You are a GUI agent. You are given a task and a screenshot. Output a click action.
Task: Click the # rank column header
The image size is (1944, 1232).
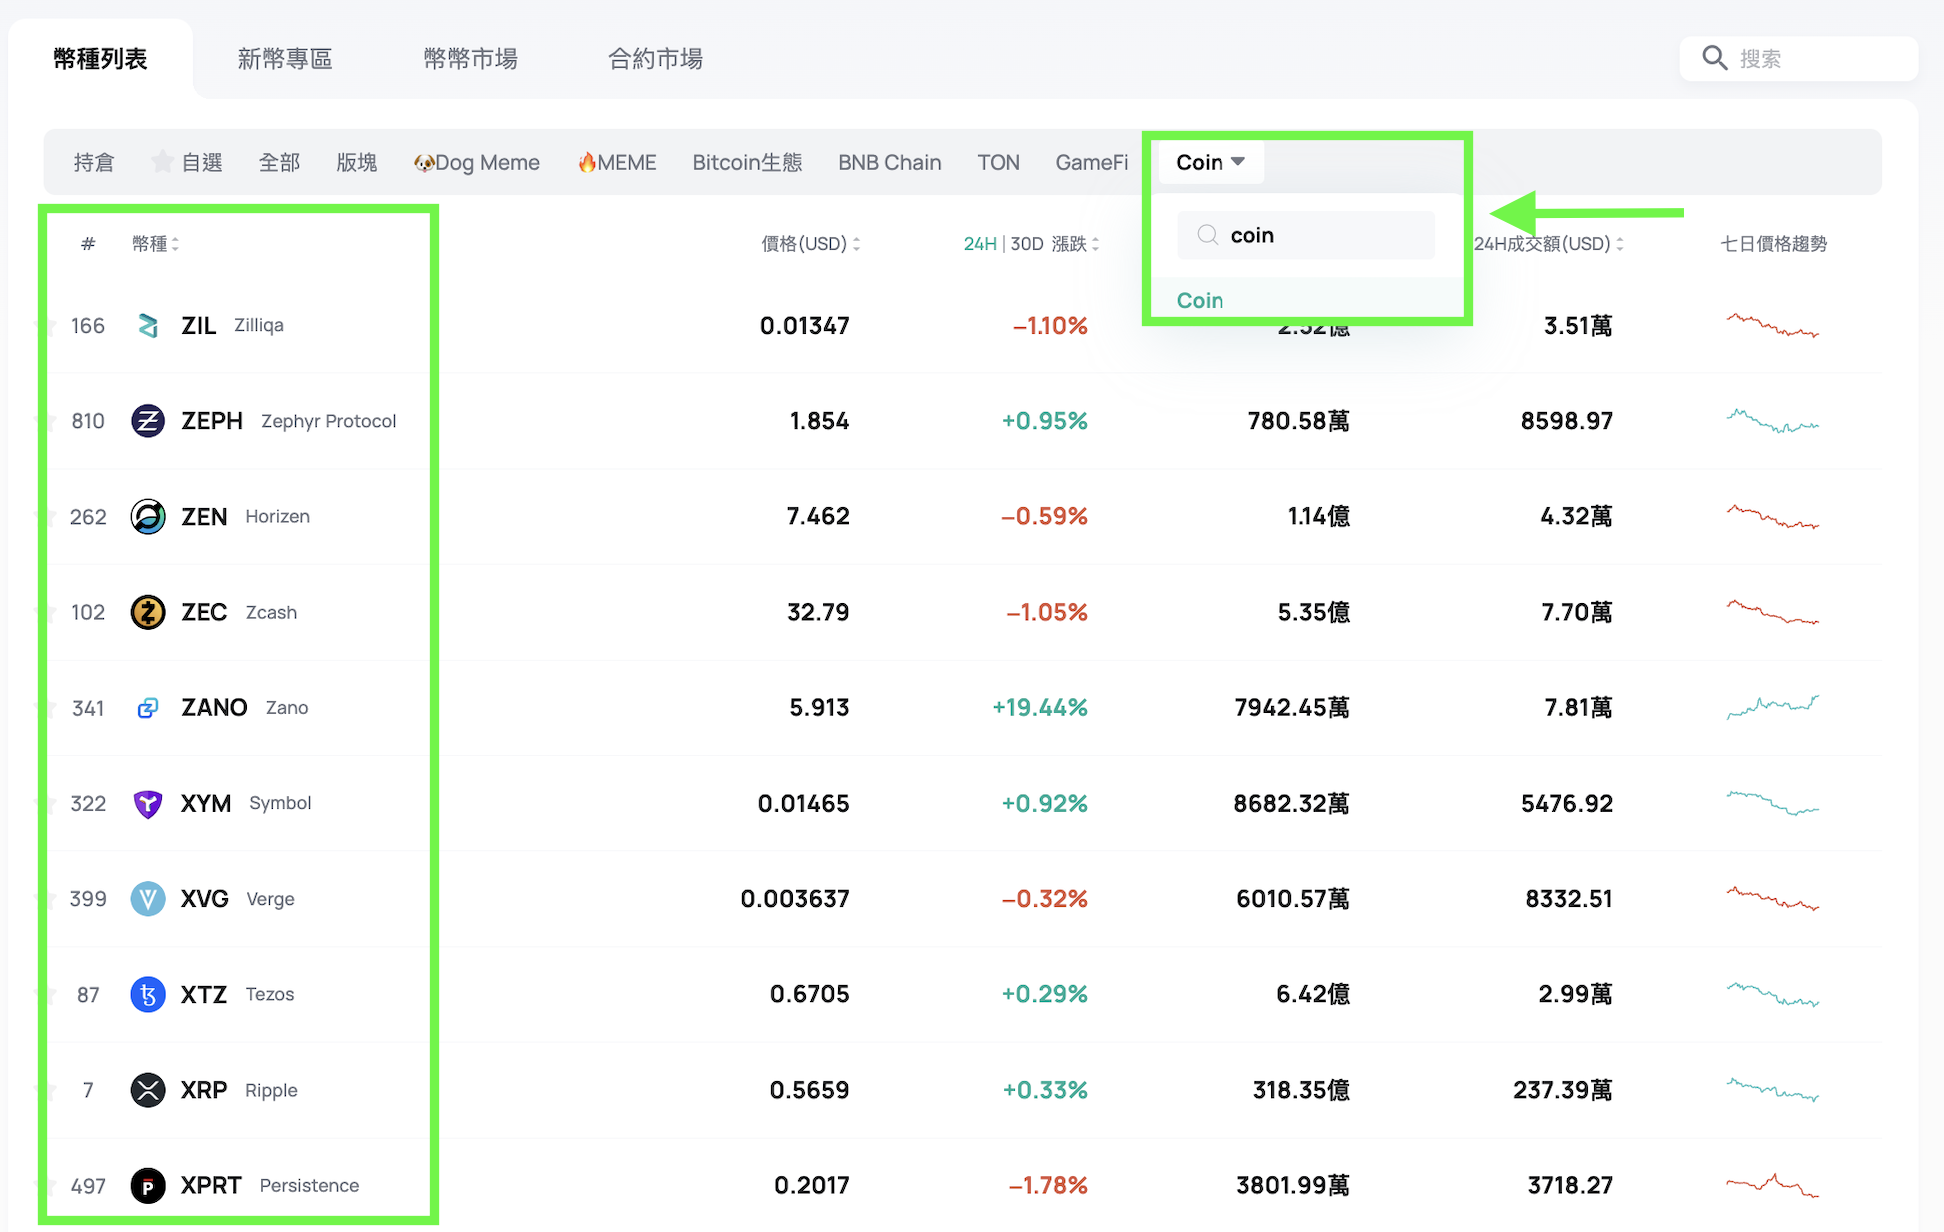point(88,244)
